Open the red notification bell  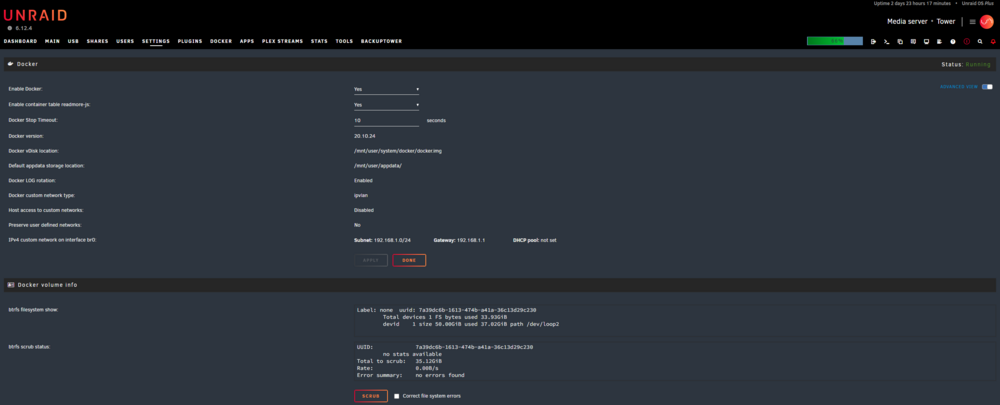(993, 41)
